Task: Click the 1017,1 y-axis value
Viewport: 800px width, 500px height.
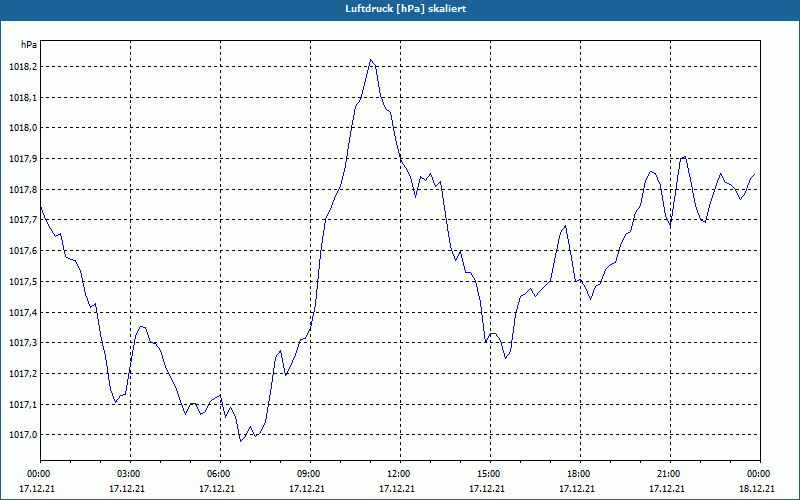Action: pos(23,405)
